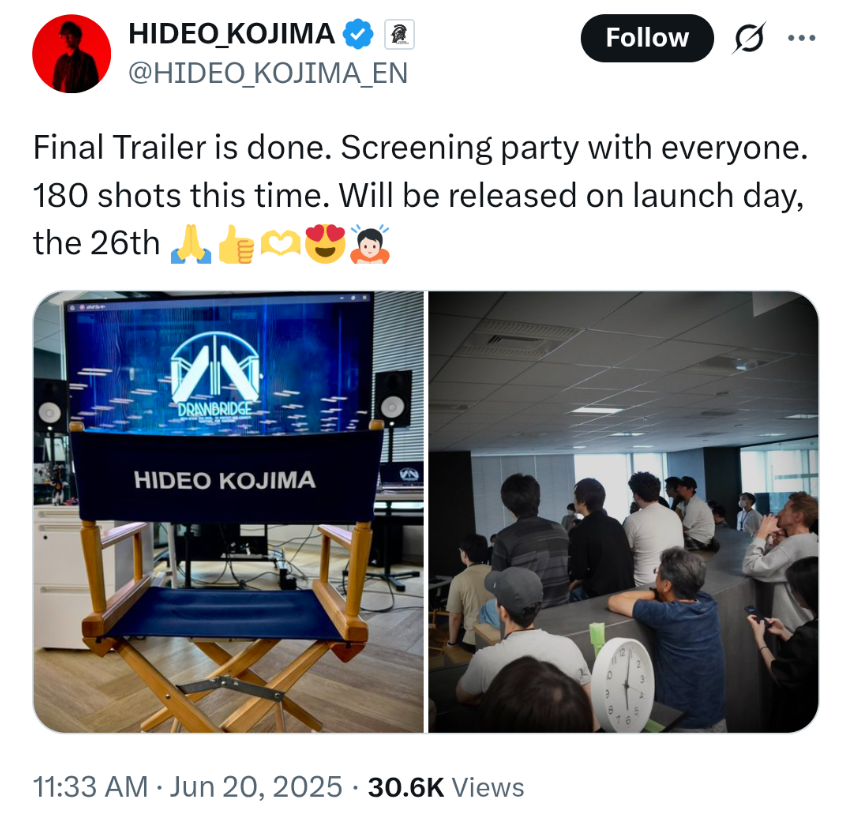Click the thumbs up emoji

[x=236, y=244]
